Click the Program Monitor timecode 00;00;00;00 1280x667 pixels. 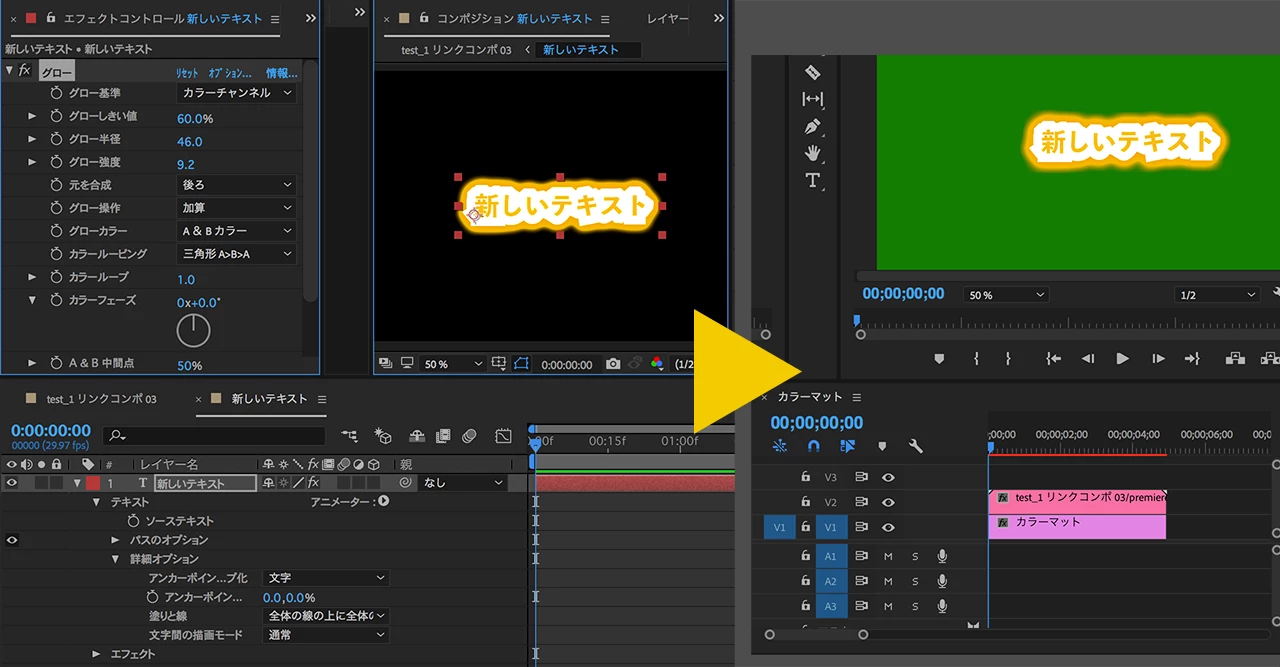point(903,294)
